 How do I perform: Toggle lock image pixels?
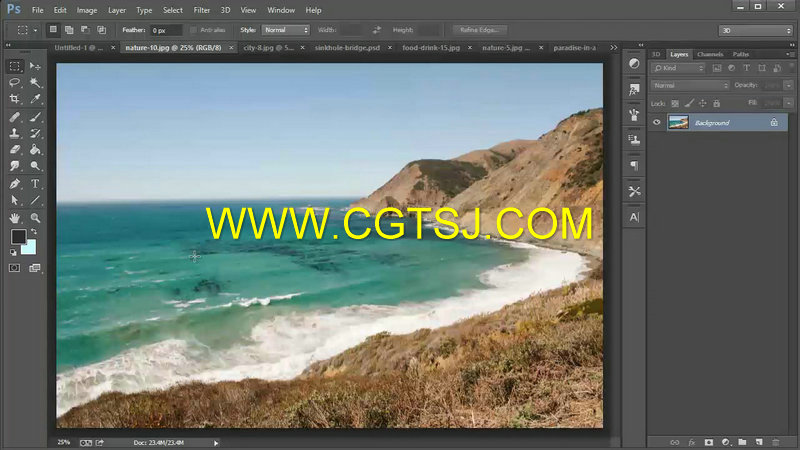[689, 104]
